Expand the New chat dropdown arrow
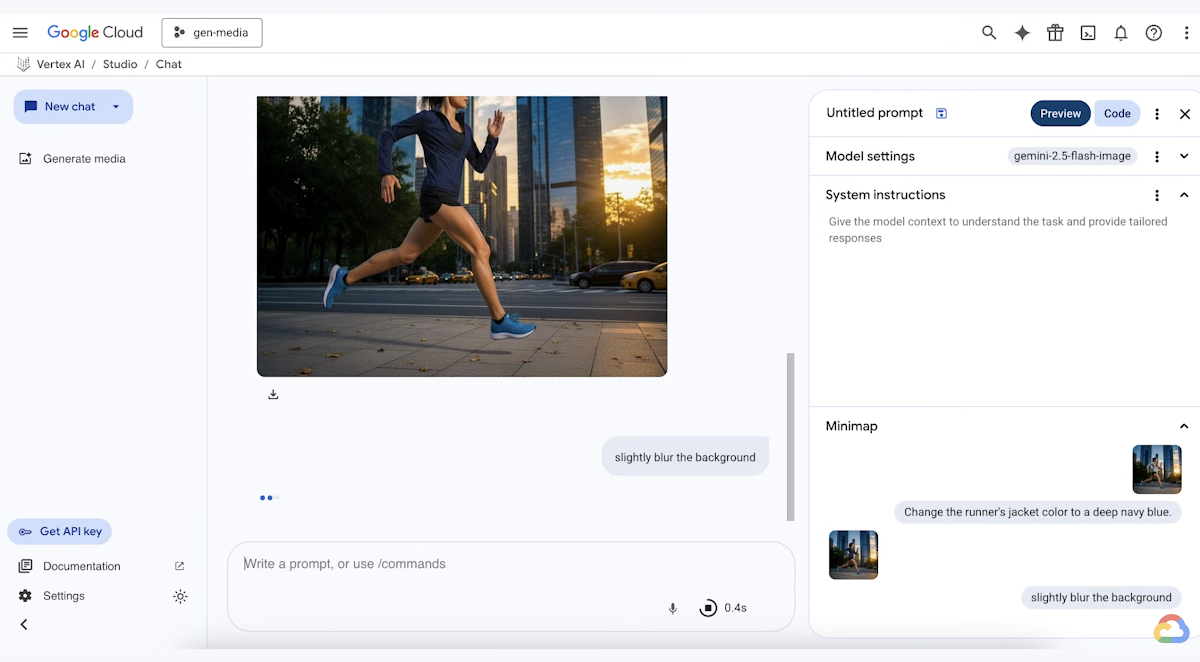The height and width of the screenshot is (662, 1200). 116,107
